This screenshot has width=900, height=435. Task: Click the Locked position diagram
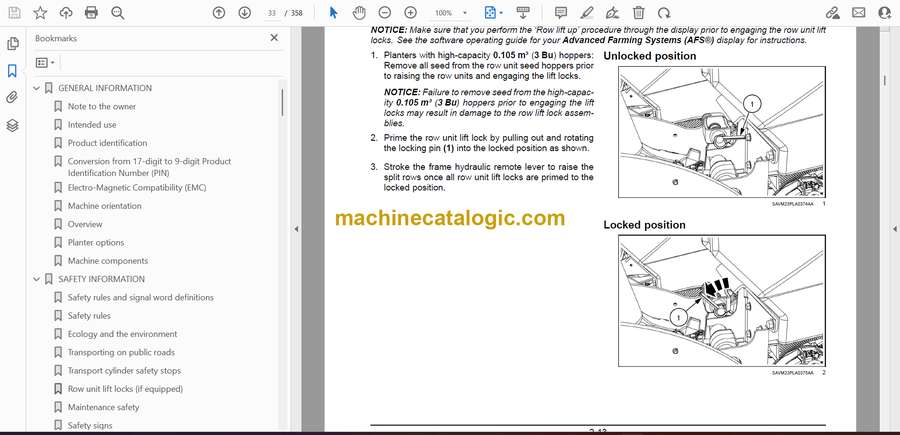coord(721,301)
